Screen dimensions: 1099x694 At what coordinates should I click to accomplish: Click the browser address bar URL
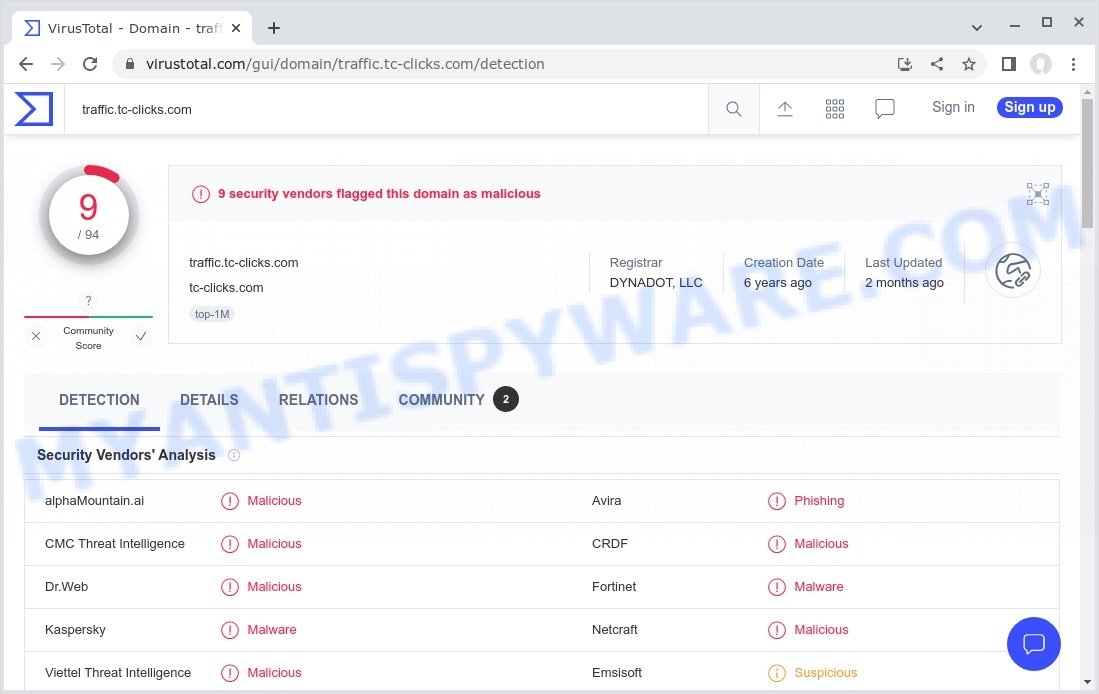[345, 64]
